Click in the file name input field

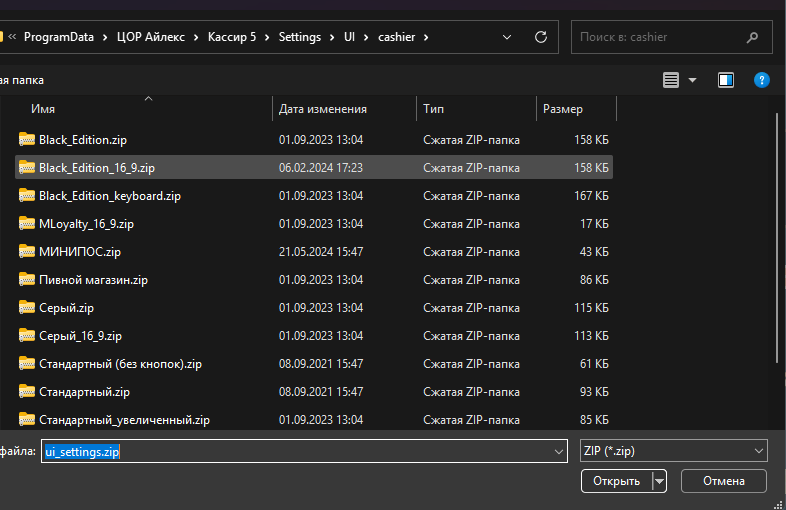click(300, 451)
